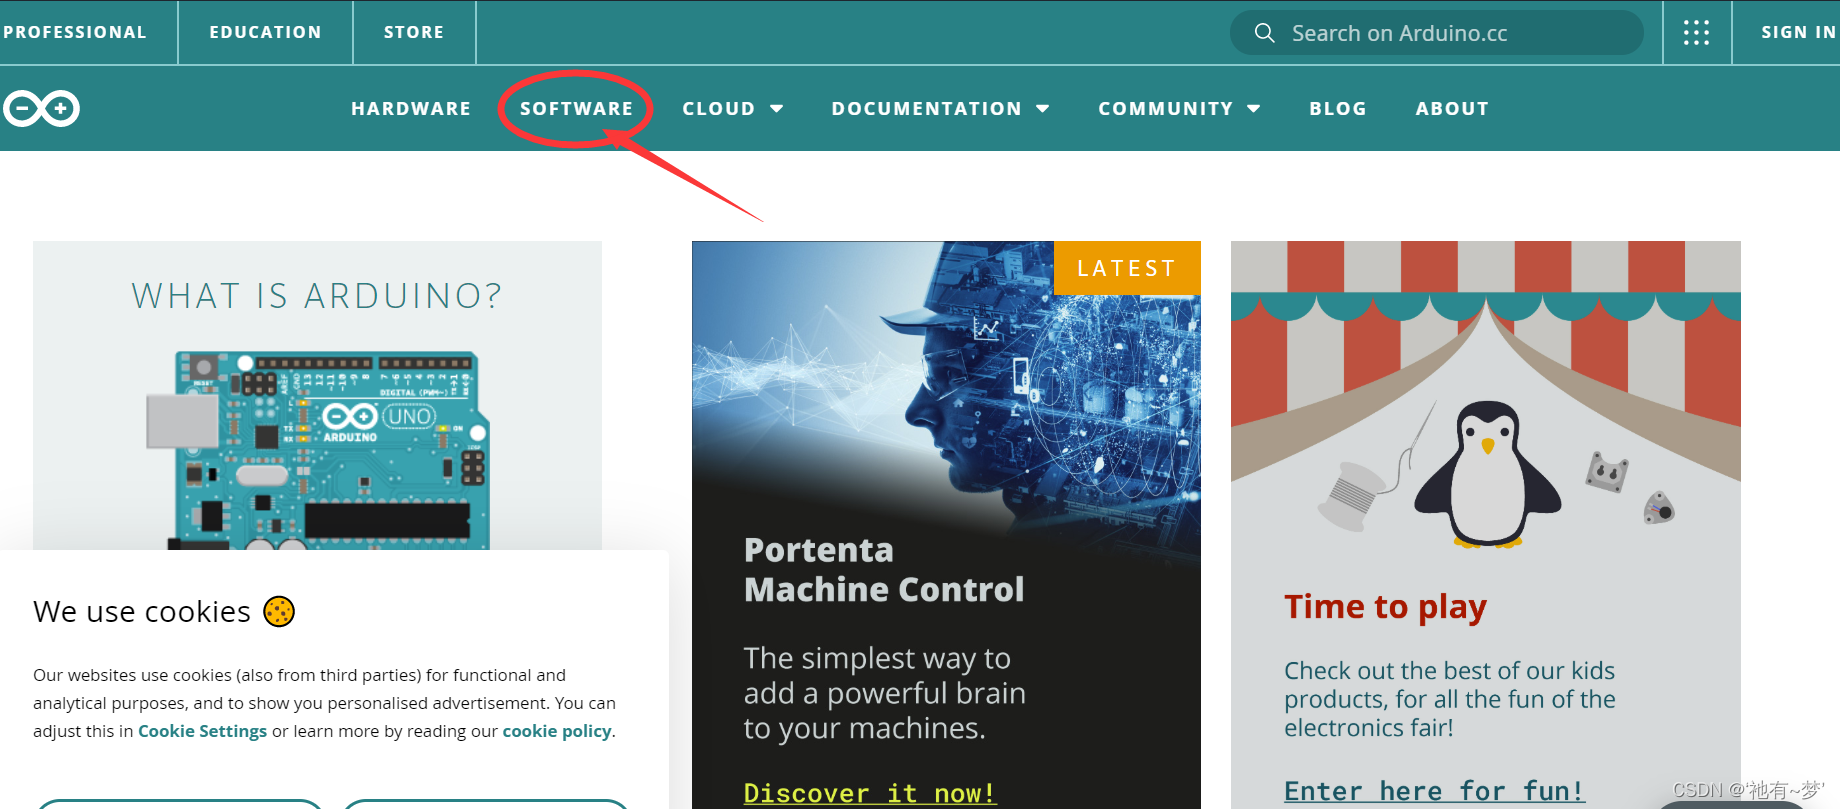The height and width of the screenshot is (809, 1840).
Task: Click the Portenta Machine Control heading
Action: point(884,569)
